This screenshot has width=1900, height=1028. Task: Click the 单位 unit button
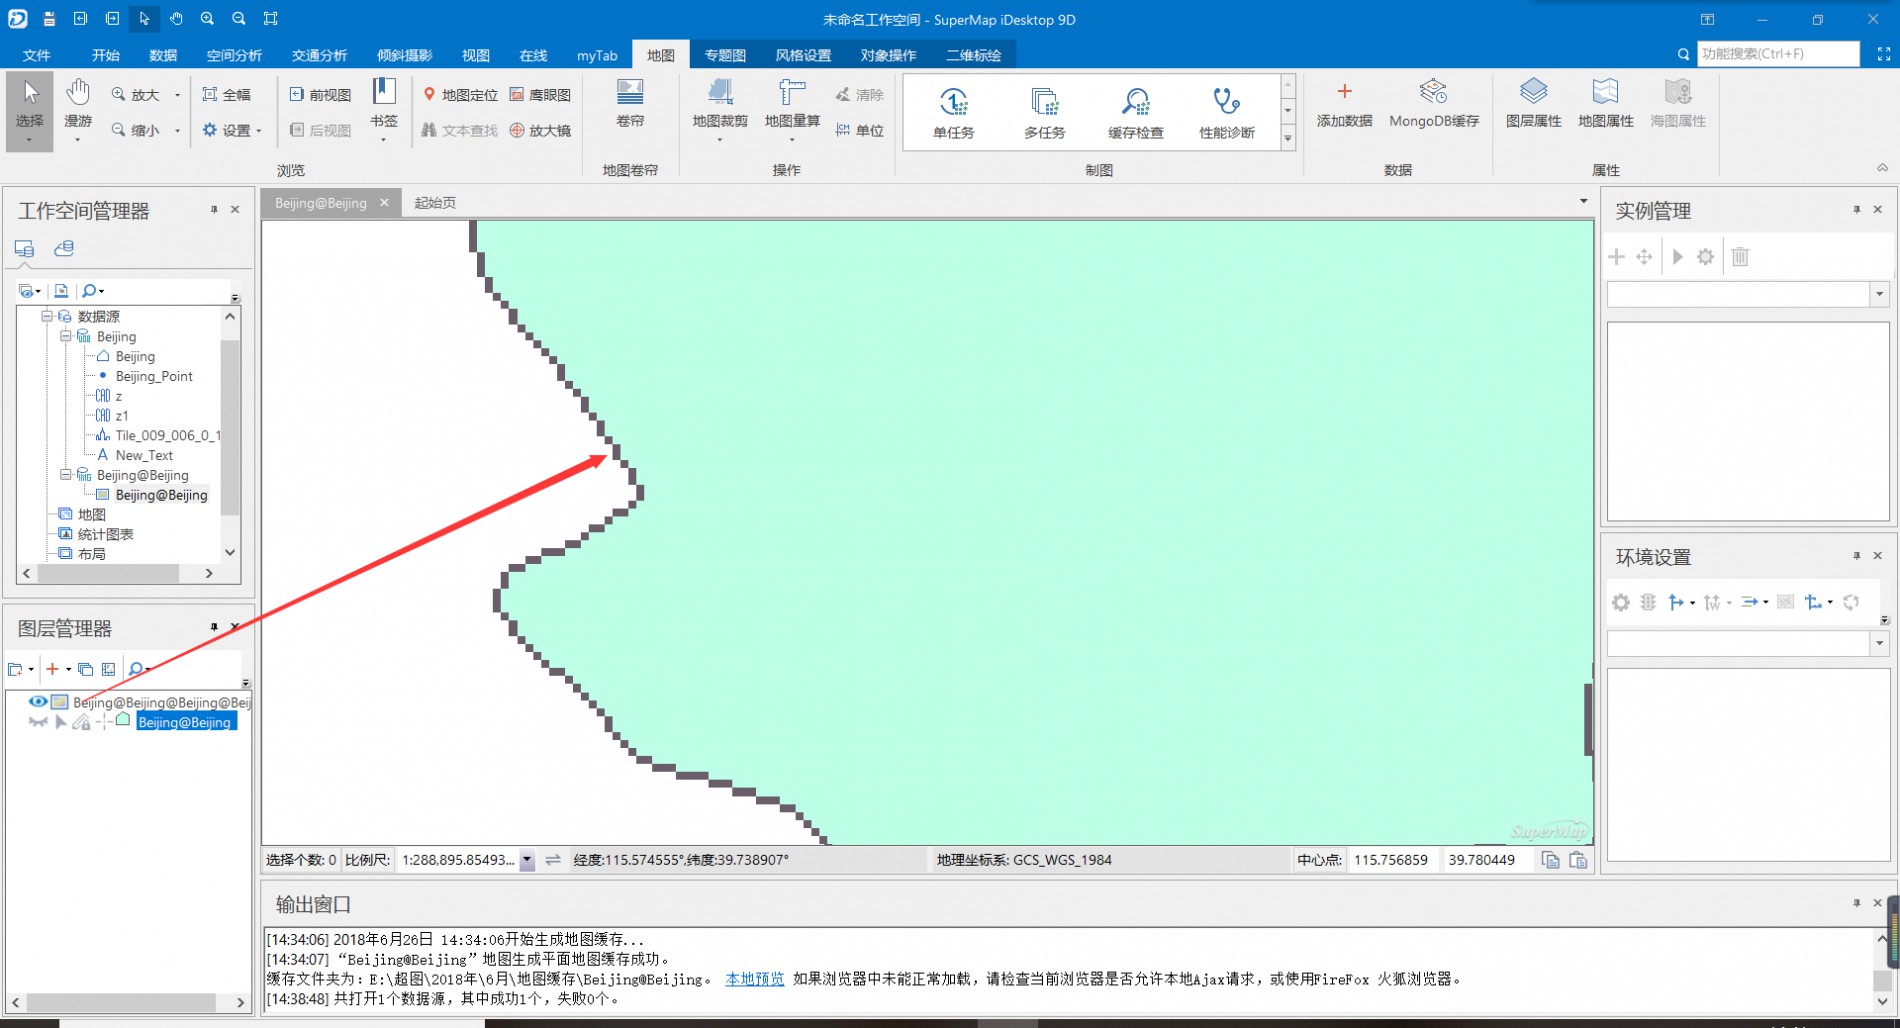click(x=860, y=130)
